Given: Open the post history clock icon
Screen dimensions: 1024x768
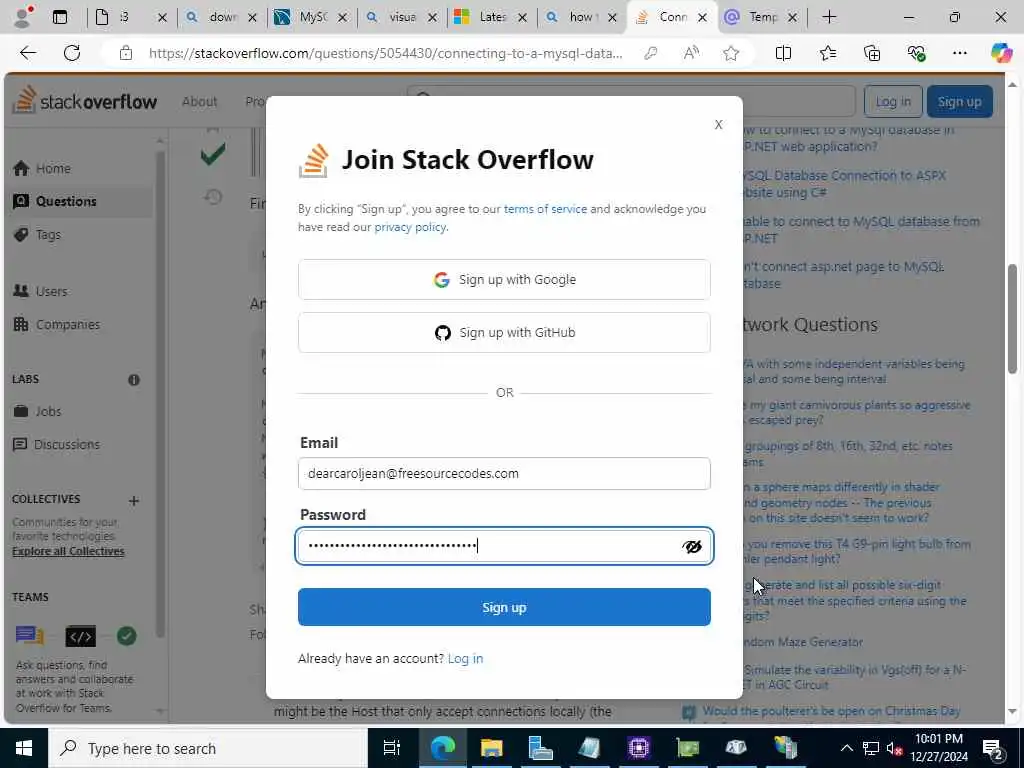Looking at the screenshot, I should click(213, 197).
